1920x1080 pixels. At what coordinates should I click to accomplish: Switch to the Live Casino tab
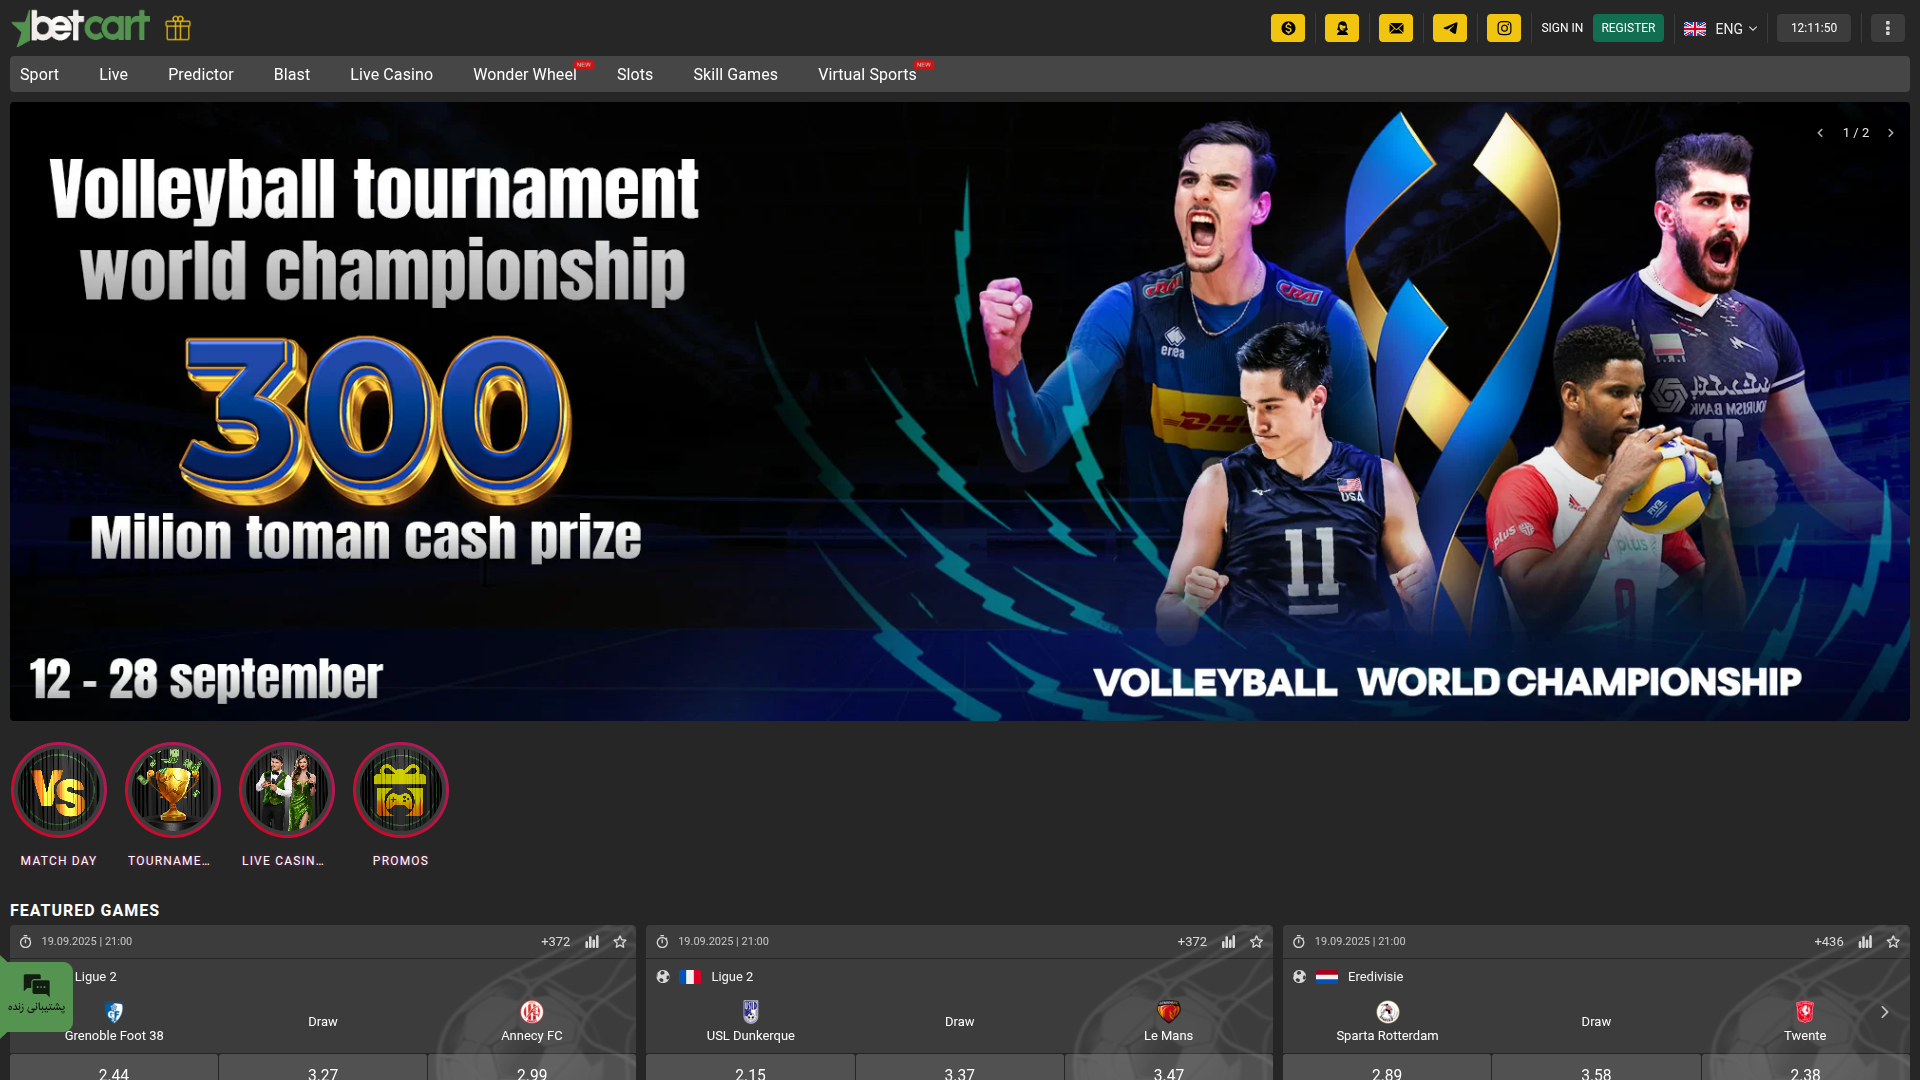coord(391,74)
